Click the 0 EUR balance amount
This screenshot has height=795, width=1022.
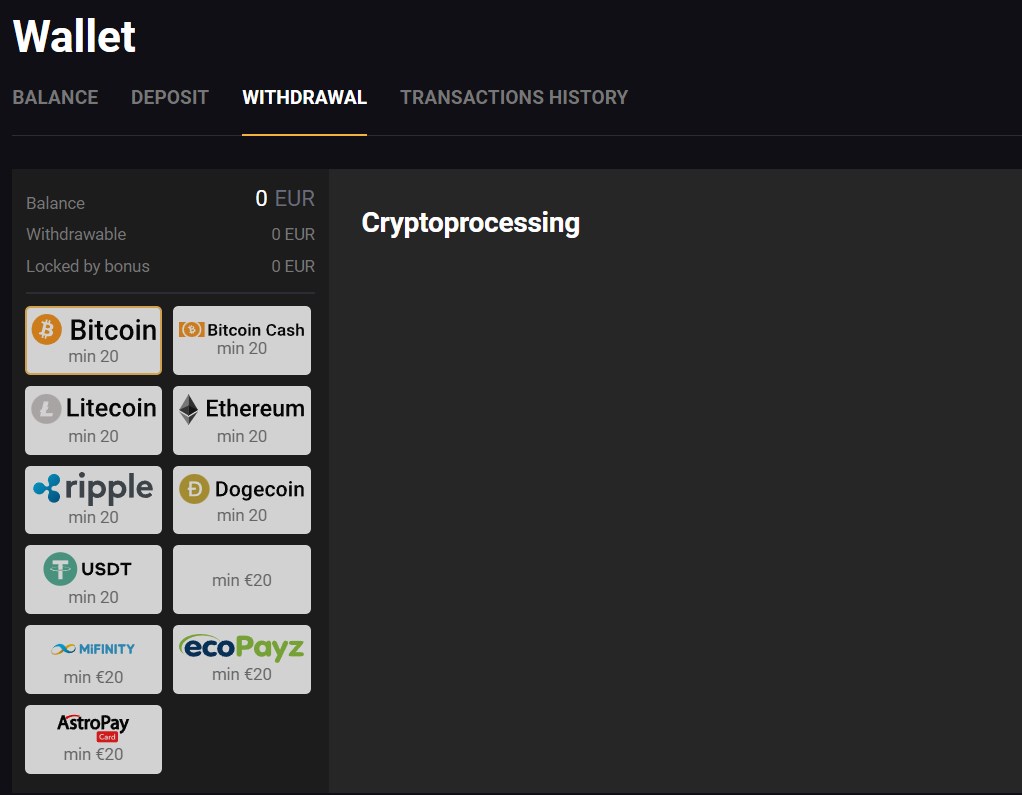tap(285, 198)
